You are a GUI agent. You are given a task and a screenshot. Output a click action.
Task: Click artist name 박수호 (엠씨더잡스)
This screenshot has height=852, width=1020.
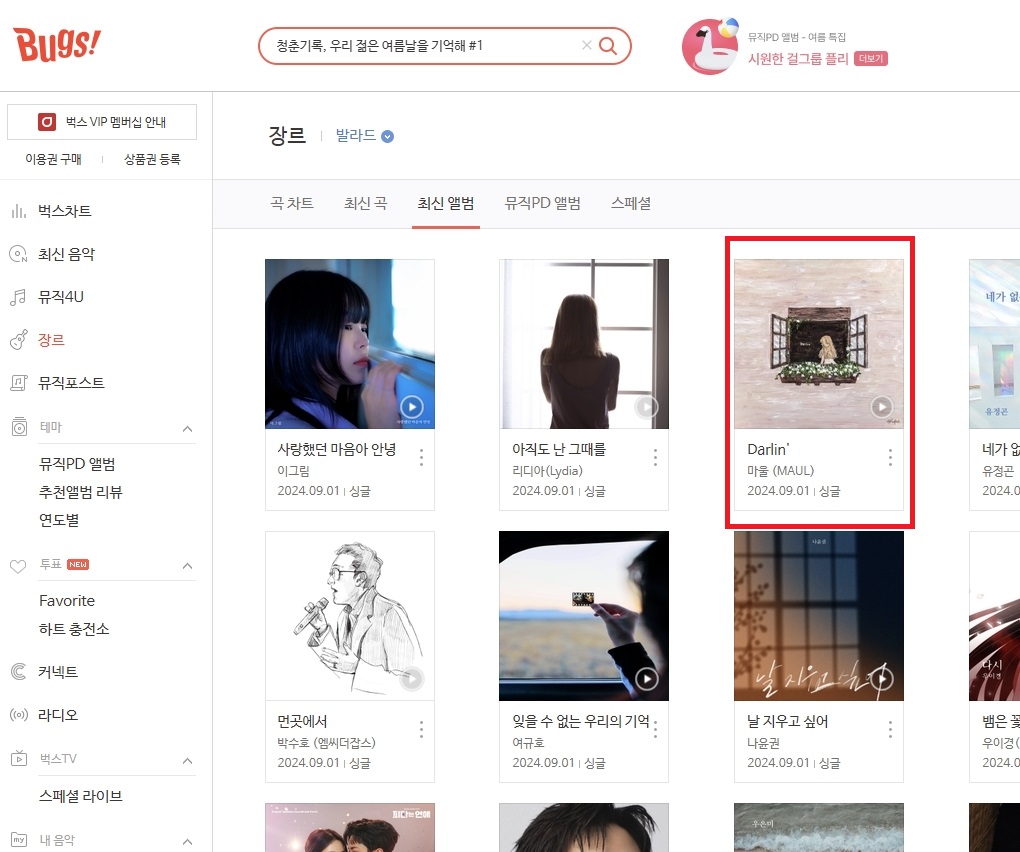point(327,743)
